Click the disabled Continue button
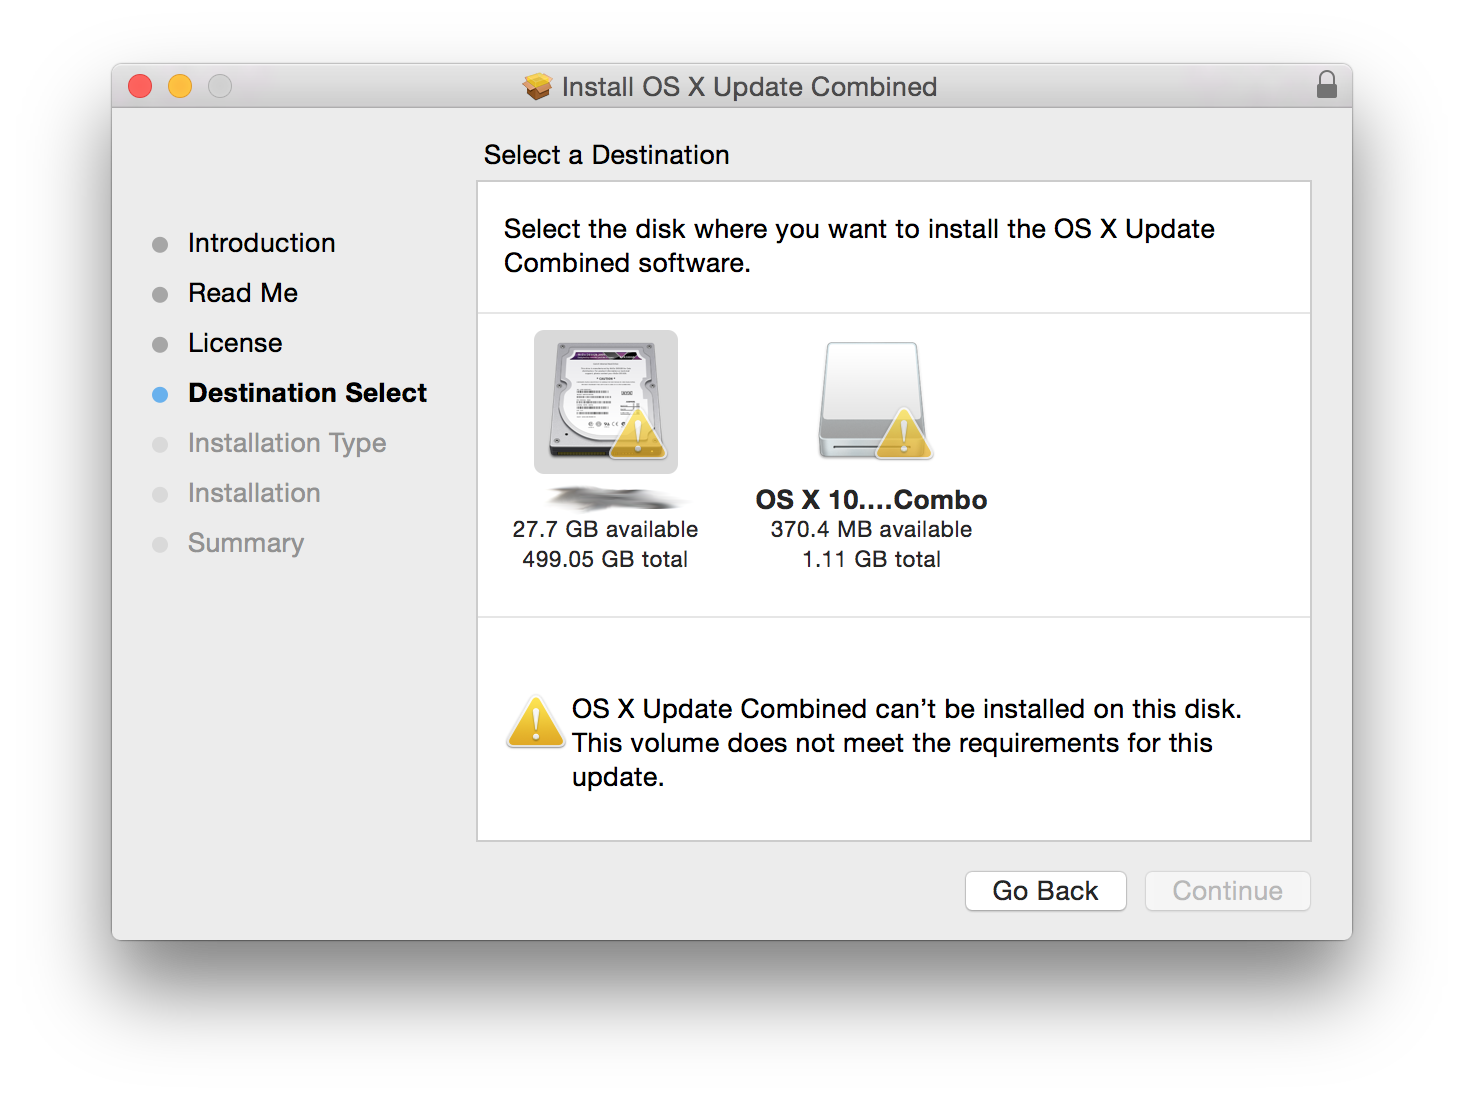 coord(1227,891)
